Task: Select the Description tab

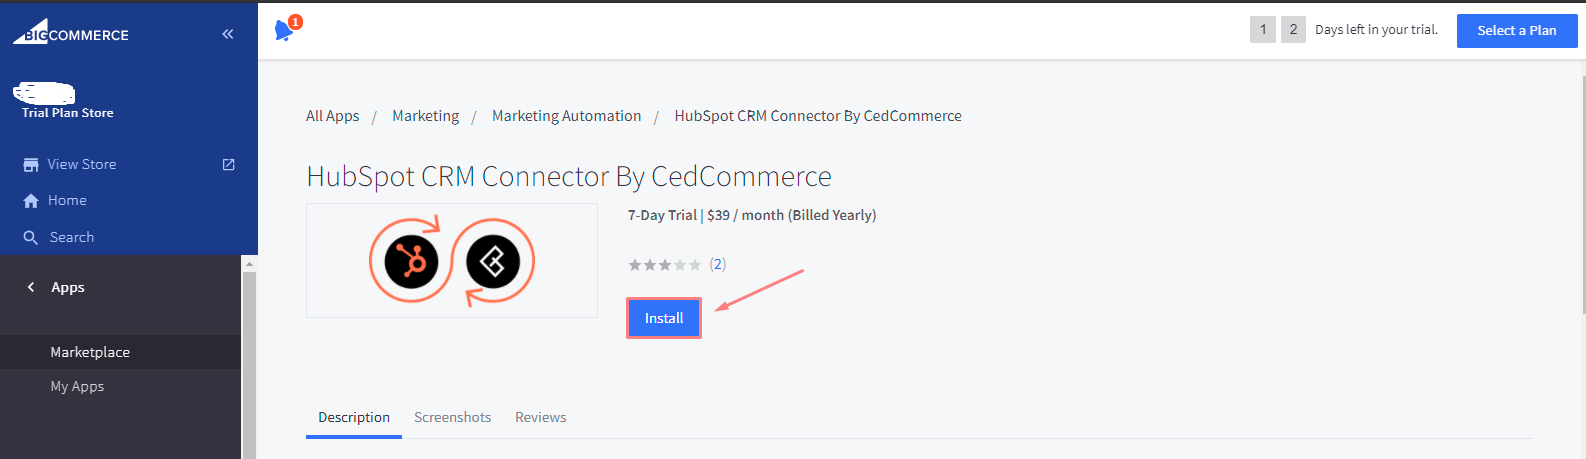Action: (x=354, y=417)
